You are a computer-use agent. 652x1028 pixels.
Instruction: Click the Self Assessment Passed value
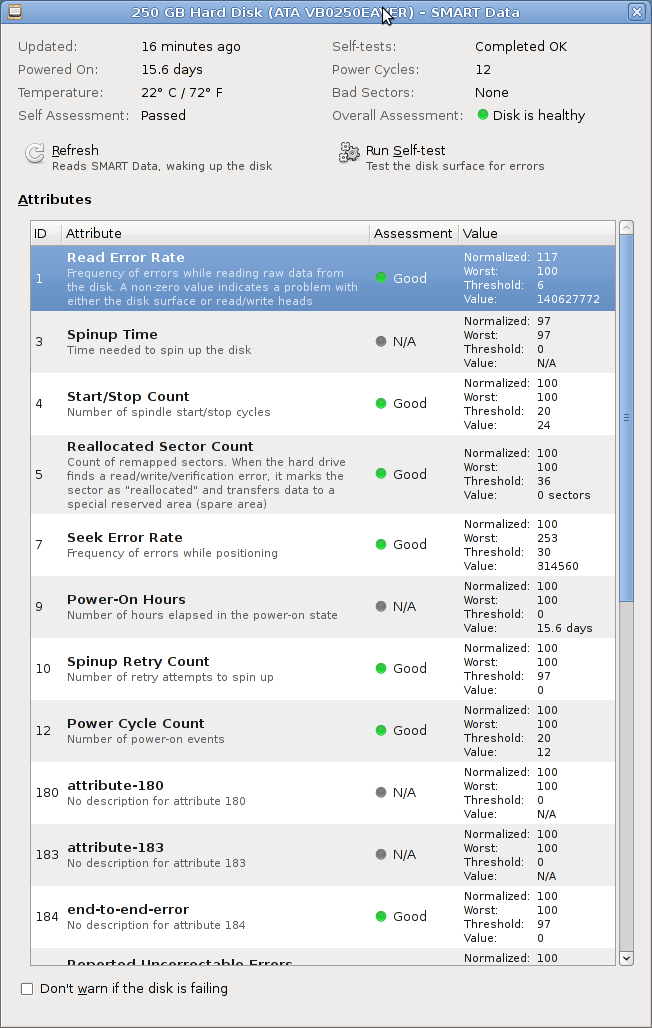(x=163, y=115)
